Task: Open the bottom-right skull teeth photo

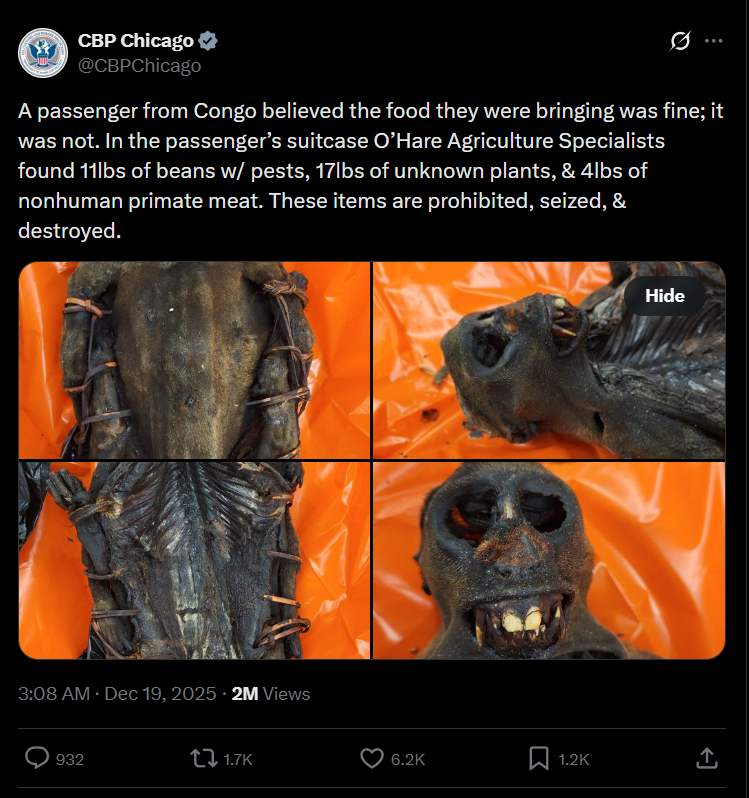Action: [549, 560]
